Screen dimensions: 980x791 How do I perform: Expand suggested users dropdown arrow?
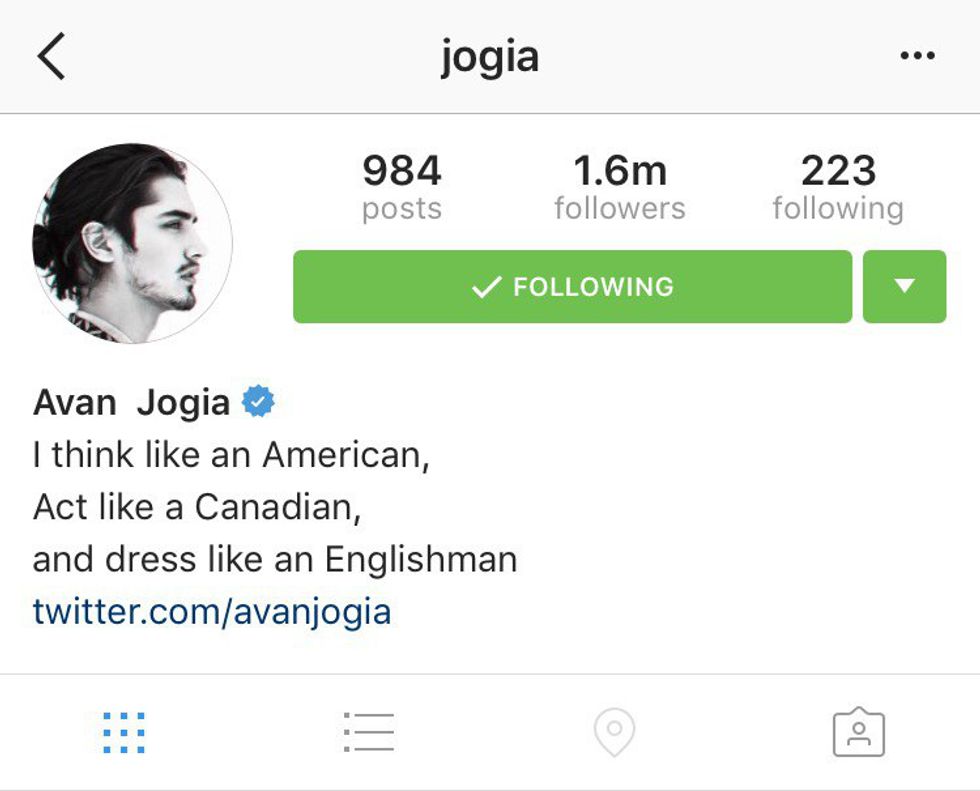(x=904, y=287)
